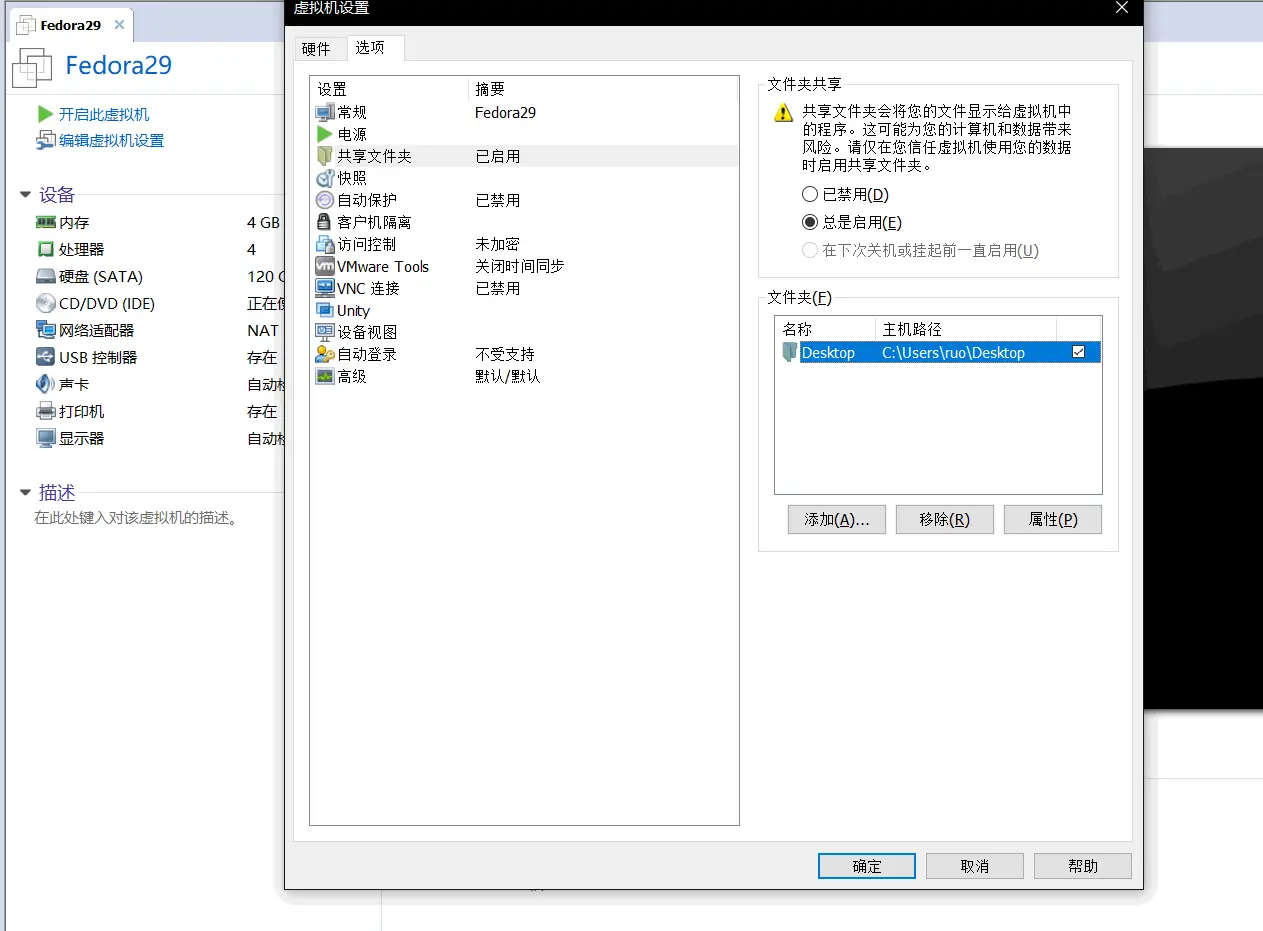The image size is (1263, 931).
Task: Click the 处理器 processor icon
Action: click(45, 249)
